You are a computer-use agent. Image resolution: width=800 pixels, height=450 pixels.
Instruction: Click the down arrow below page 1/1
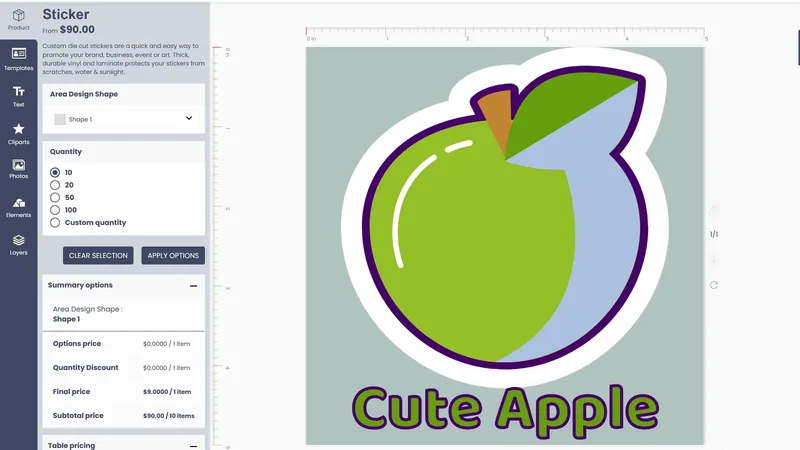tap(714, 259)
